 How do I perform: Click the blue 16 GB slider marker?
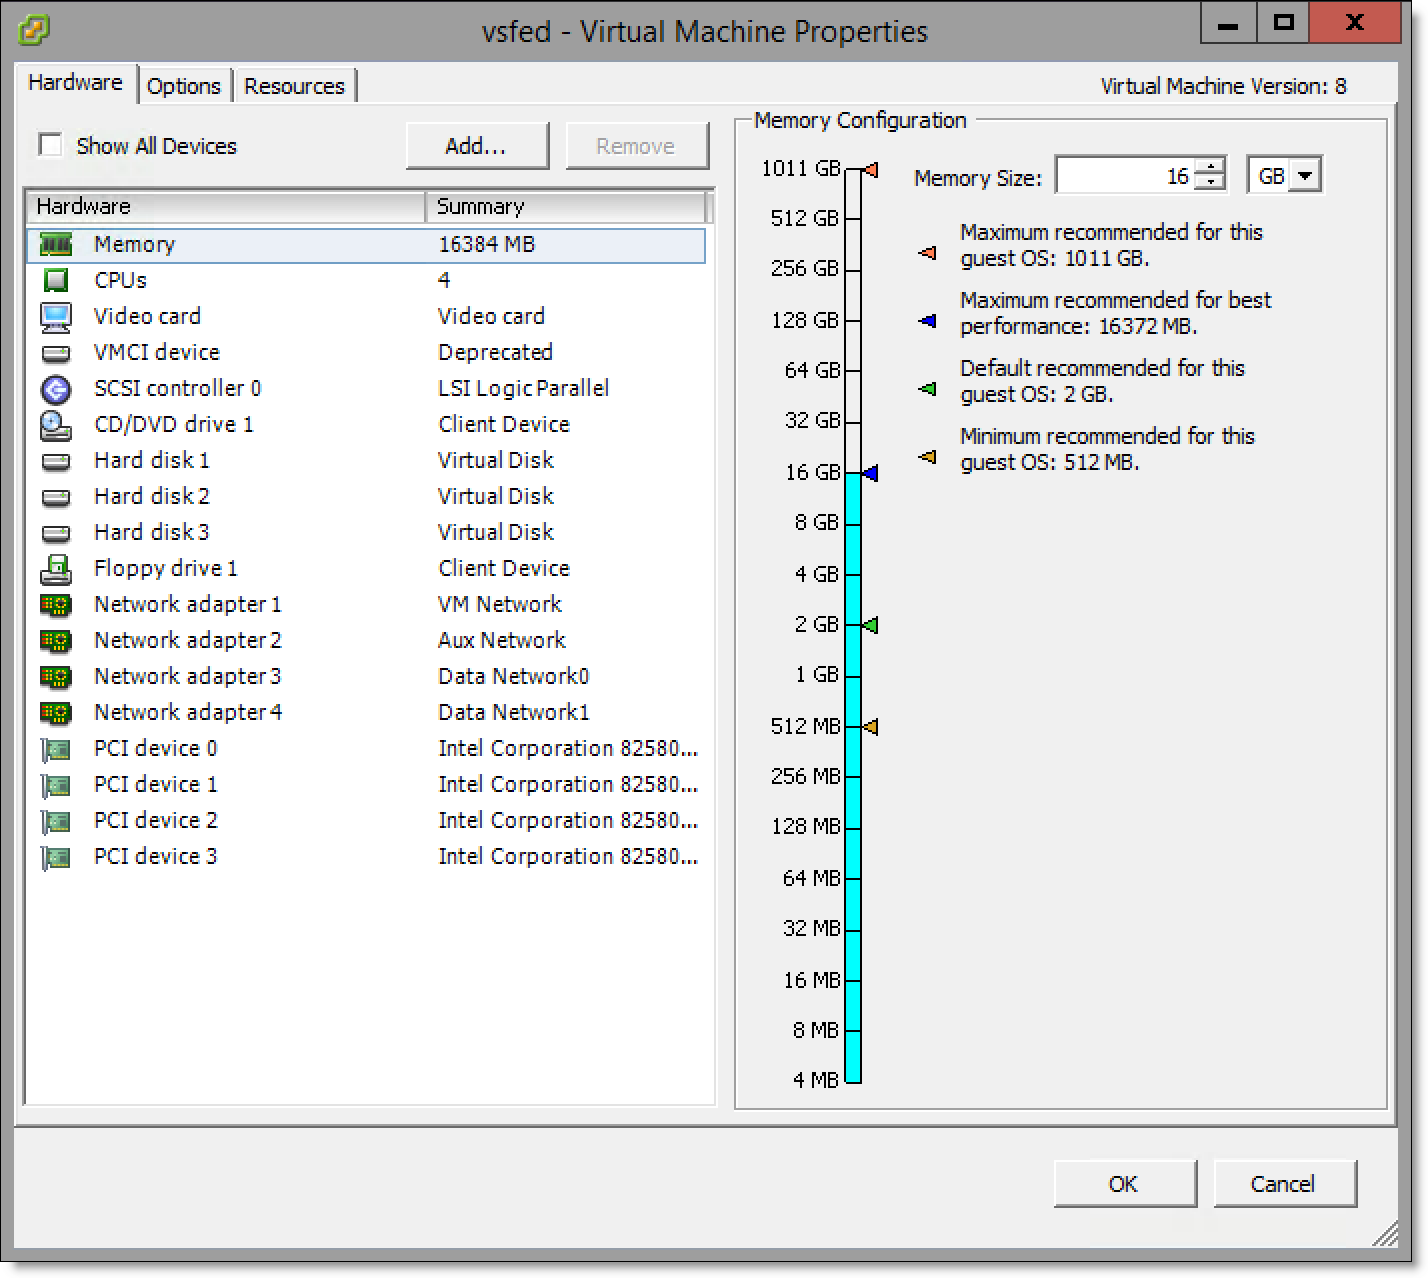click(871, 473)
